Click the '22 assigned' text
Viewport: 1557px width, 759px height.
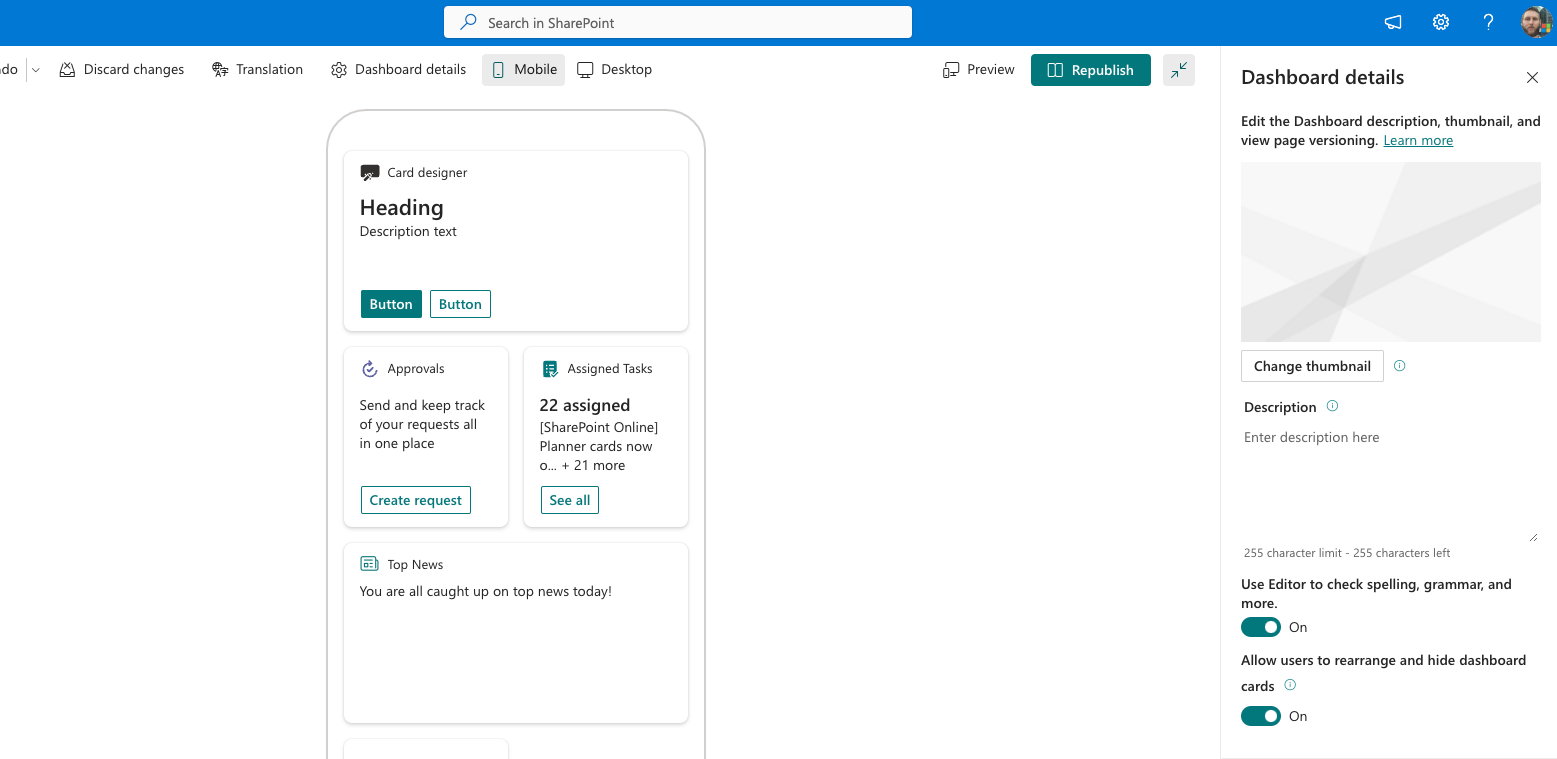tap(585, 405)
